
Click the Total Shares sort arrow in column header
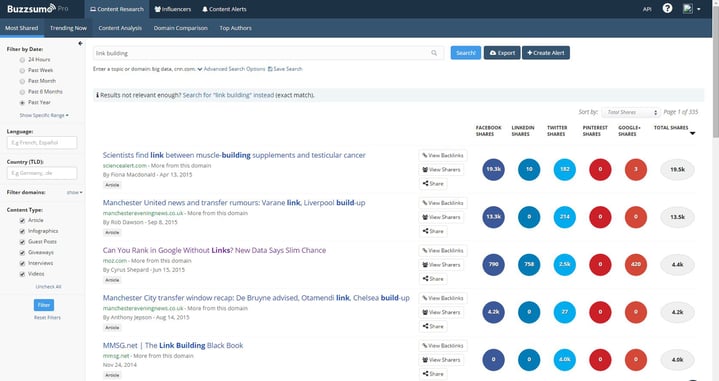pyautogui.click(x=692, y=133)
